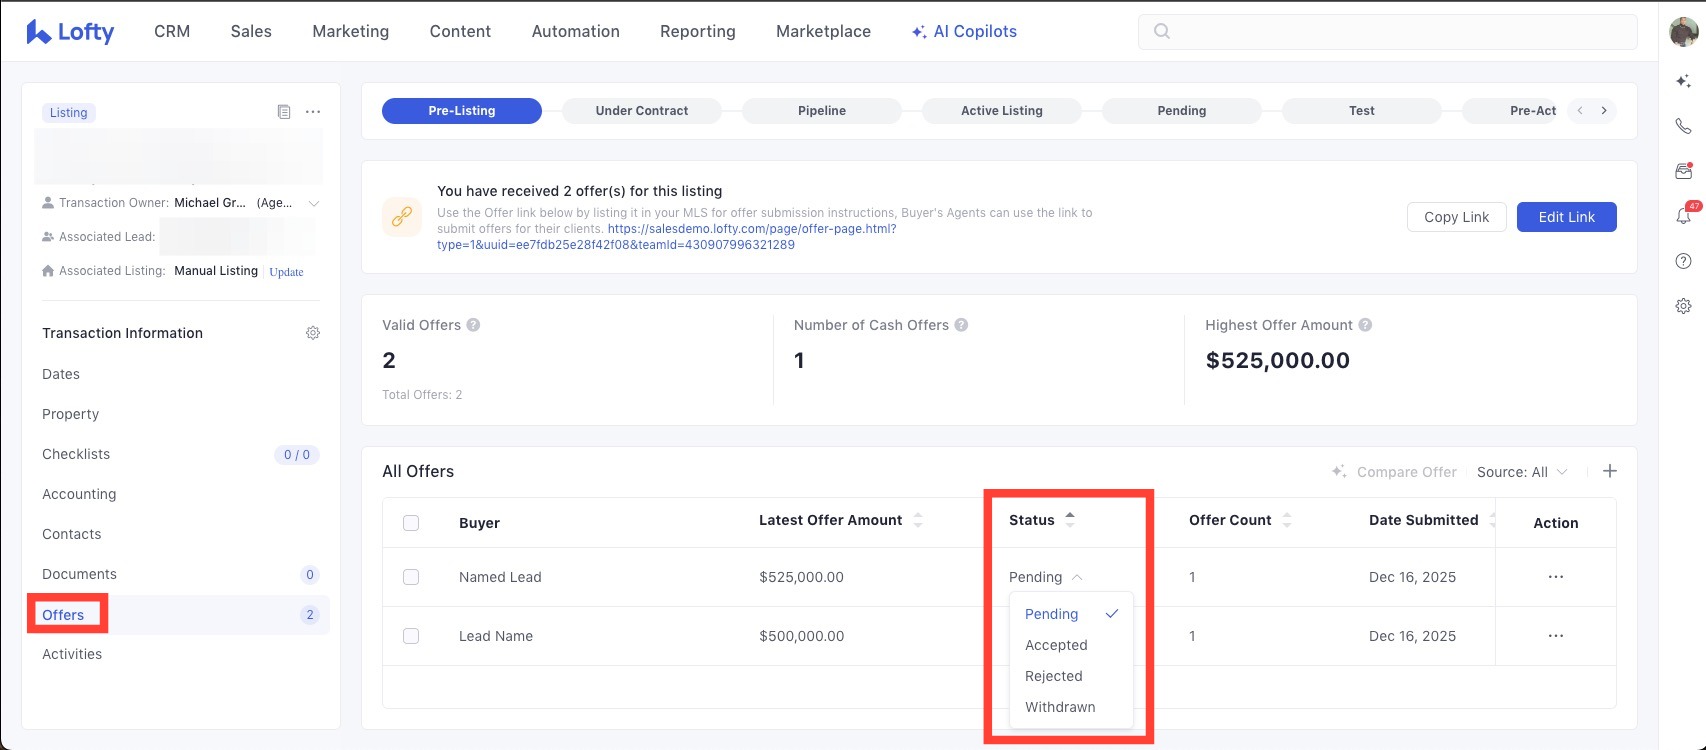This screenshot has width=1706, height=750.
Task: Click the Transaction Information gear icon
Action: tap(313, 333)
